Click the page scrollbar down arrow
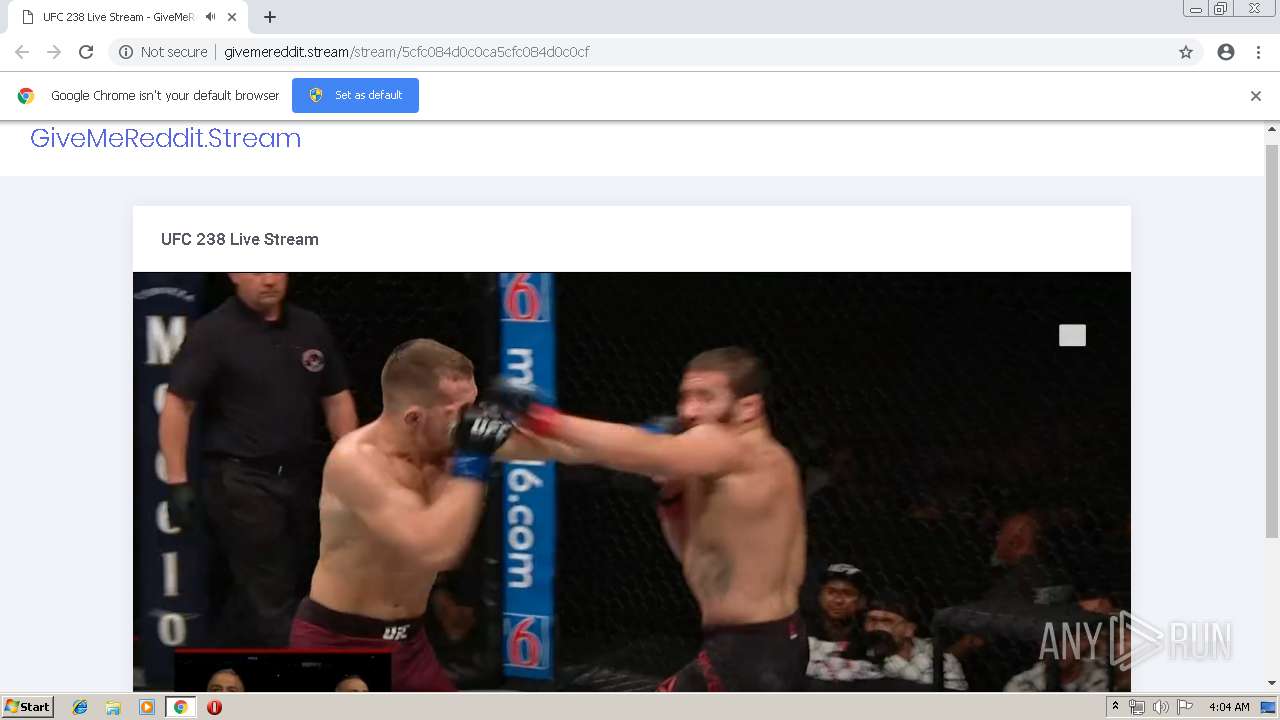This screenshot has height=720, width=1280. pos(1272,683)
